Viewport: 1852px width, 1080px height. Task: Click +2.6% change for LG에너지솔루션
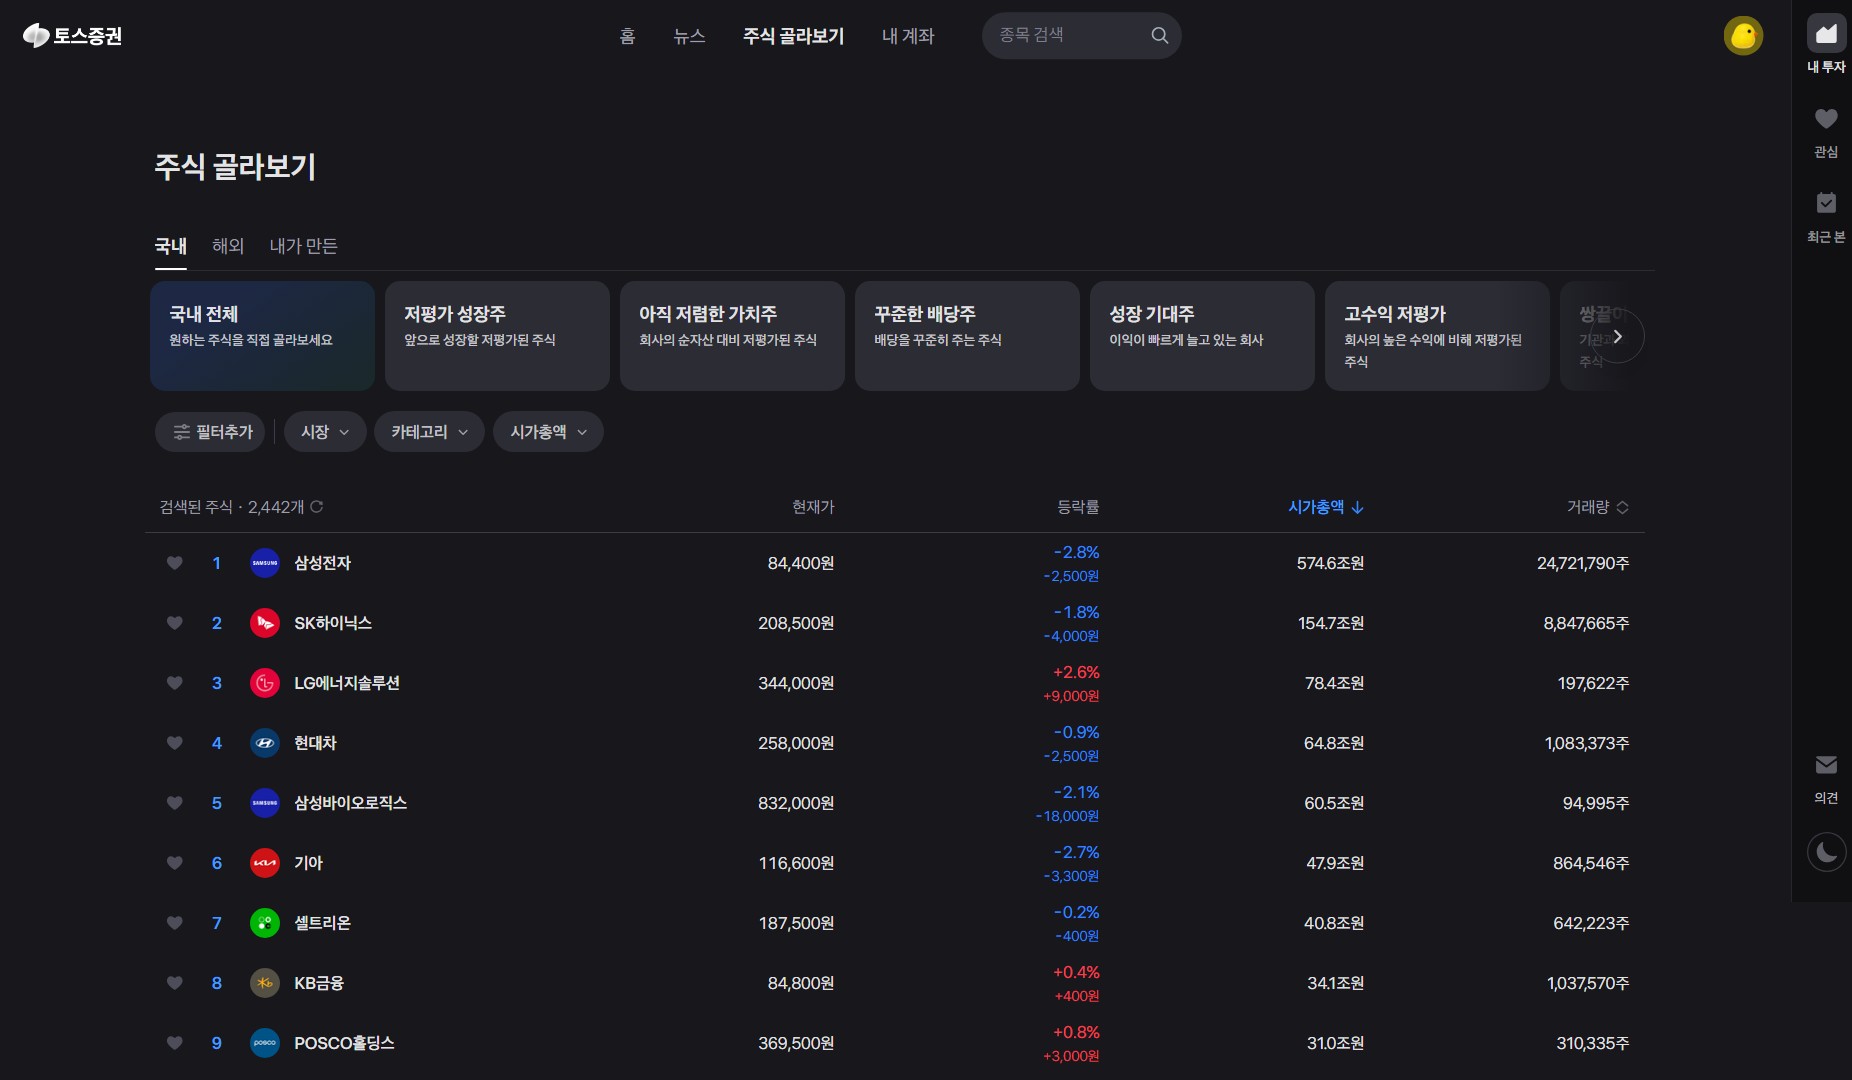1076,672
